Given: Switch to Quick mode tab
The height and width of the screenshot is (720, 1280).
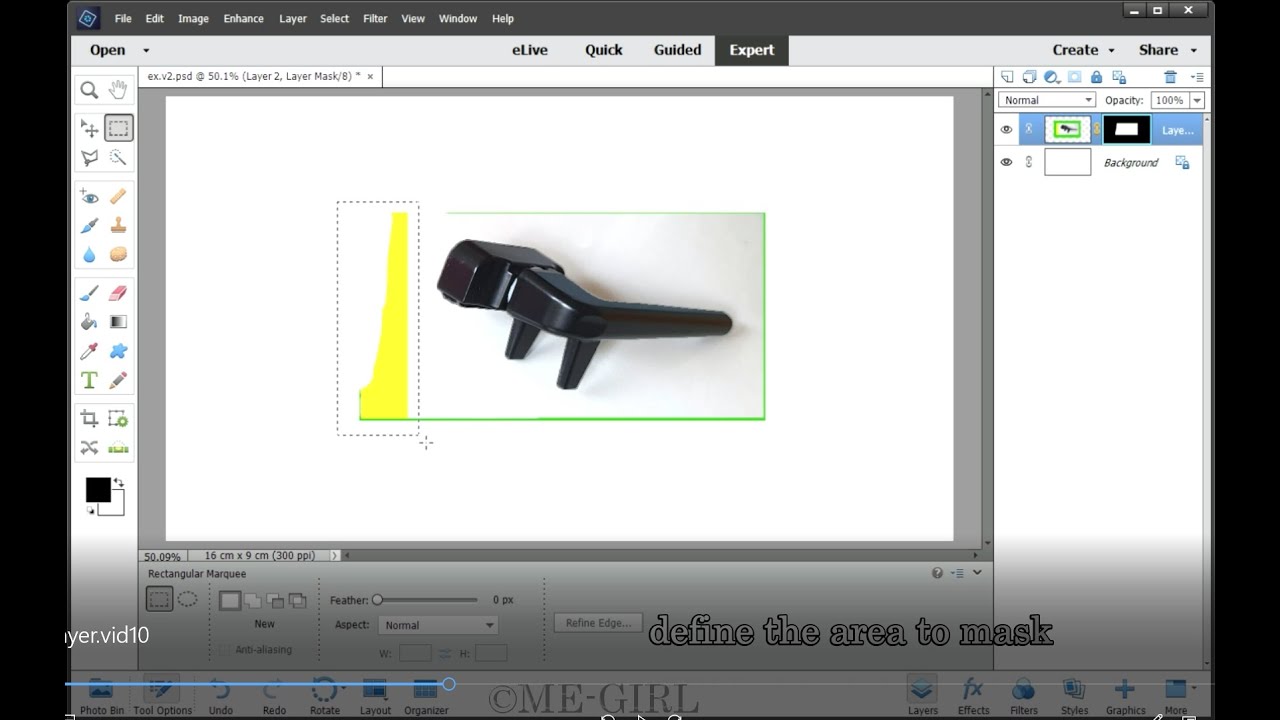Looking at the screenshot, I should click(x=604, y=50).
